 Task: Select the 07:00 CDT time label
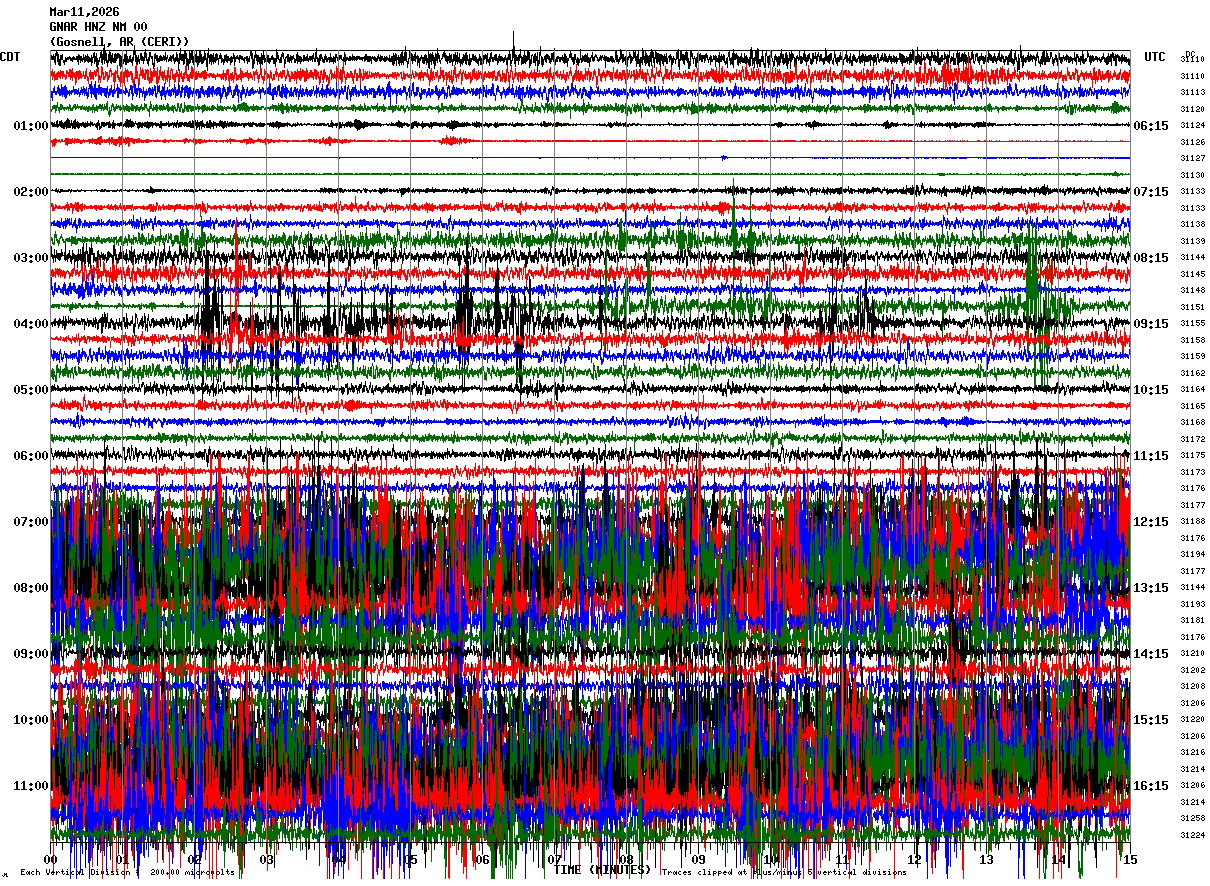coord(31,522)
